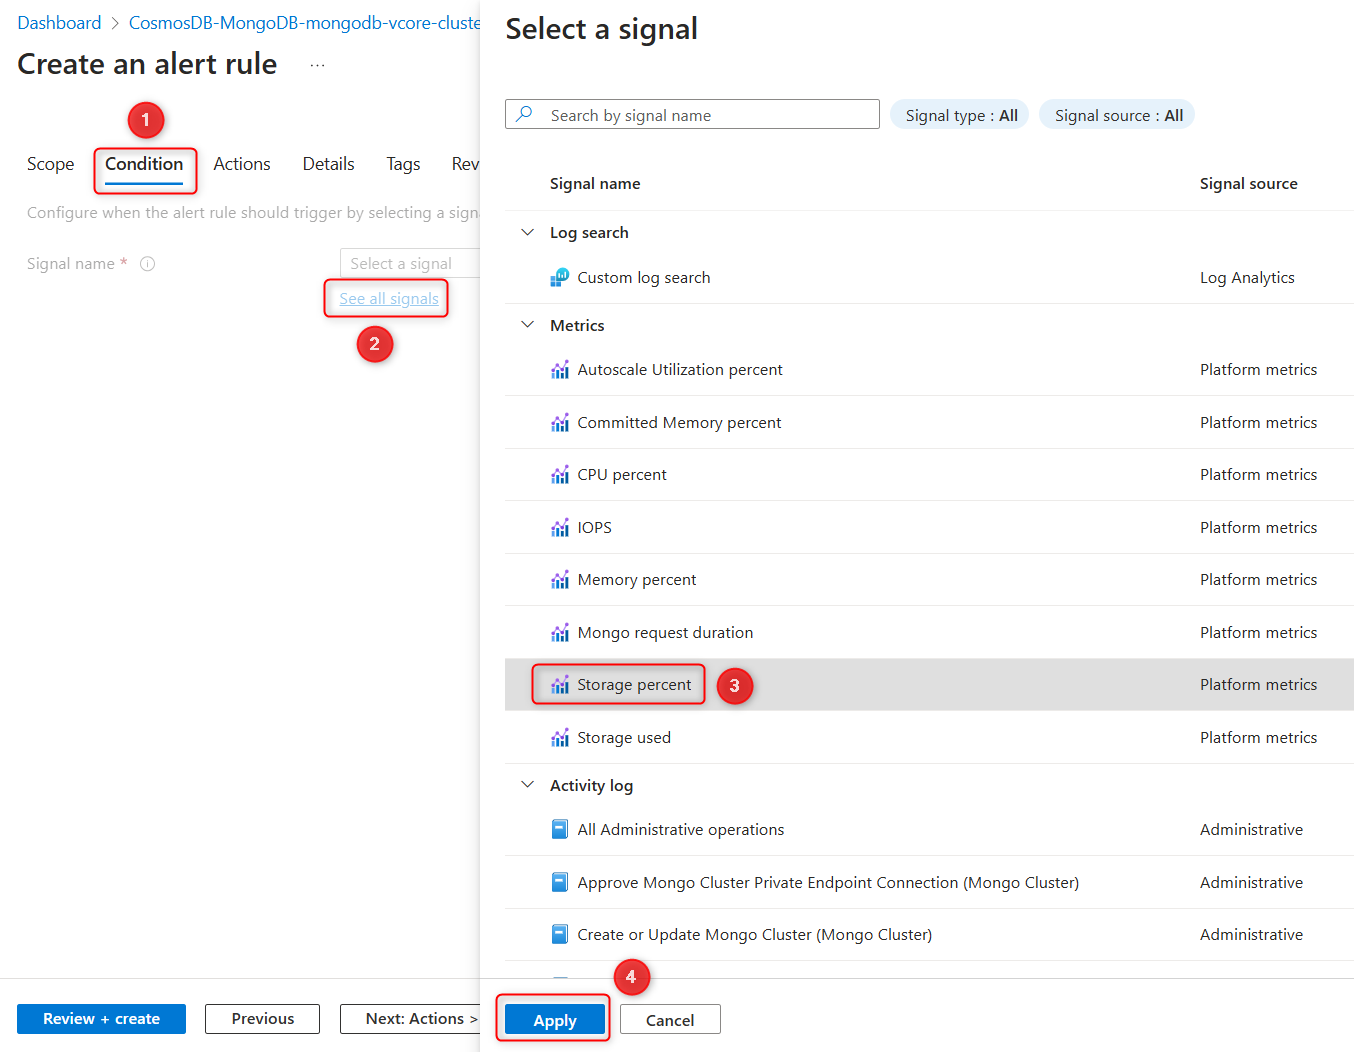The height and width of the screenshot is (1052, 1354).
Task: Collapse the Activity log section
Action: [527, 785]
